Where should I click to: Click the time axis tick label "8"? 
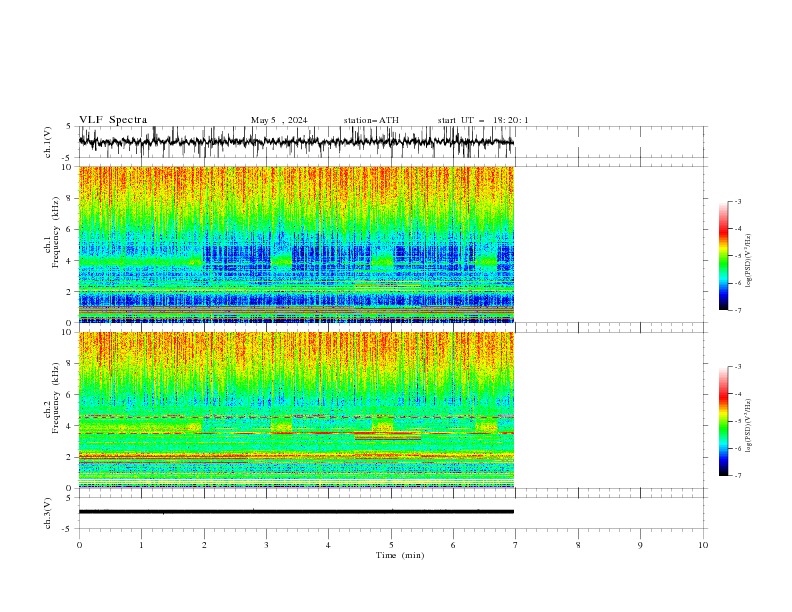click(x=578, y=545)
